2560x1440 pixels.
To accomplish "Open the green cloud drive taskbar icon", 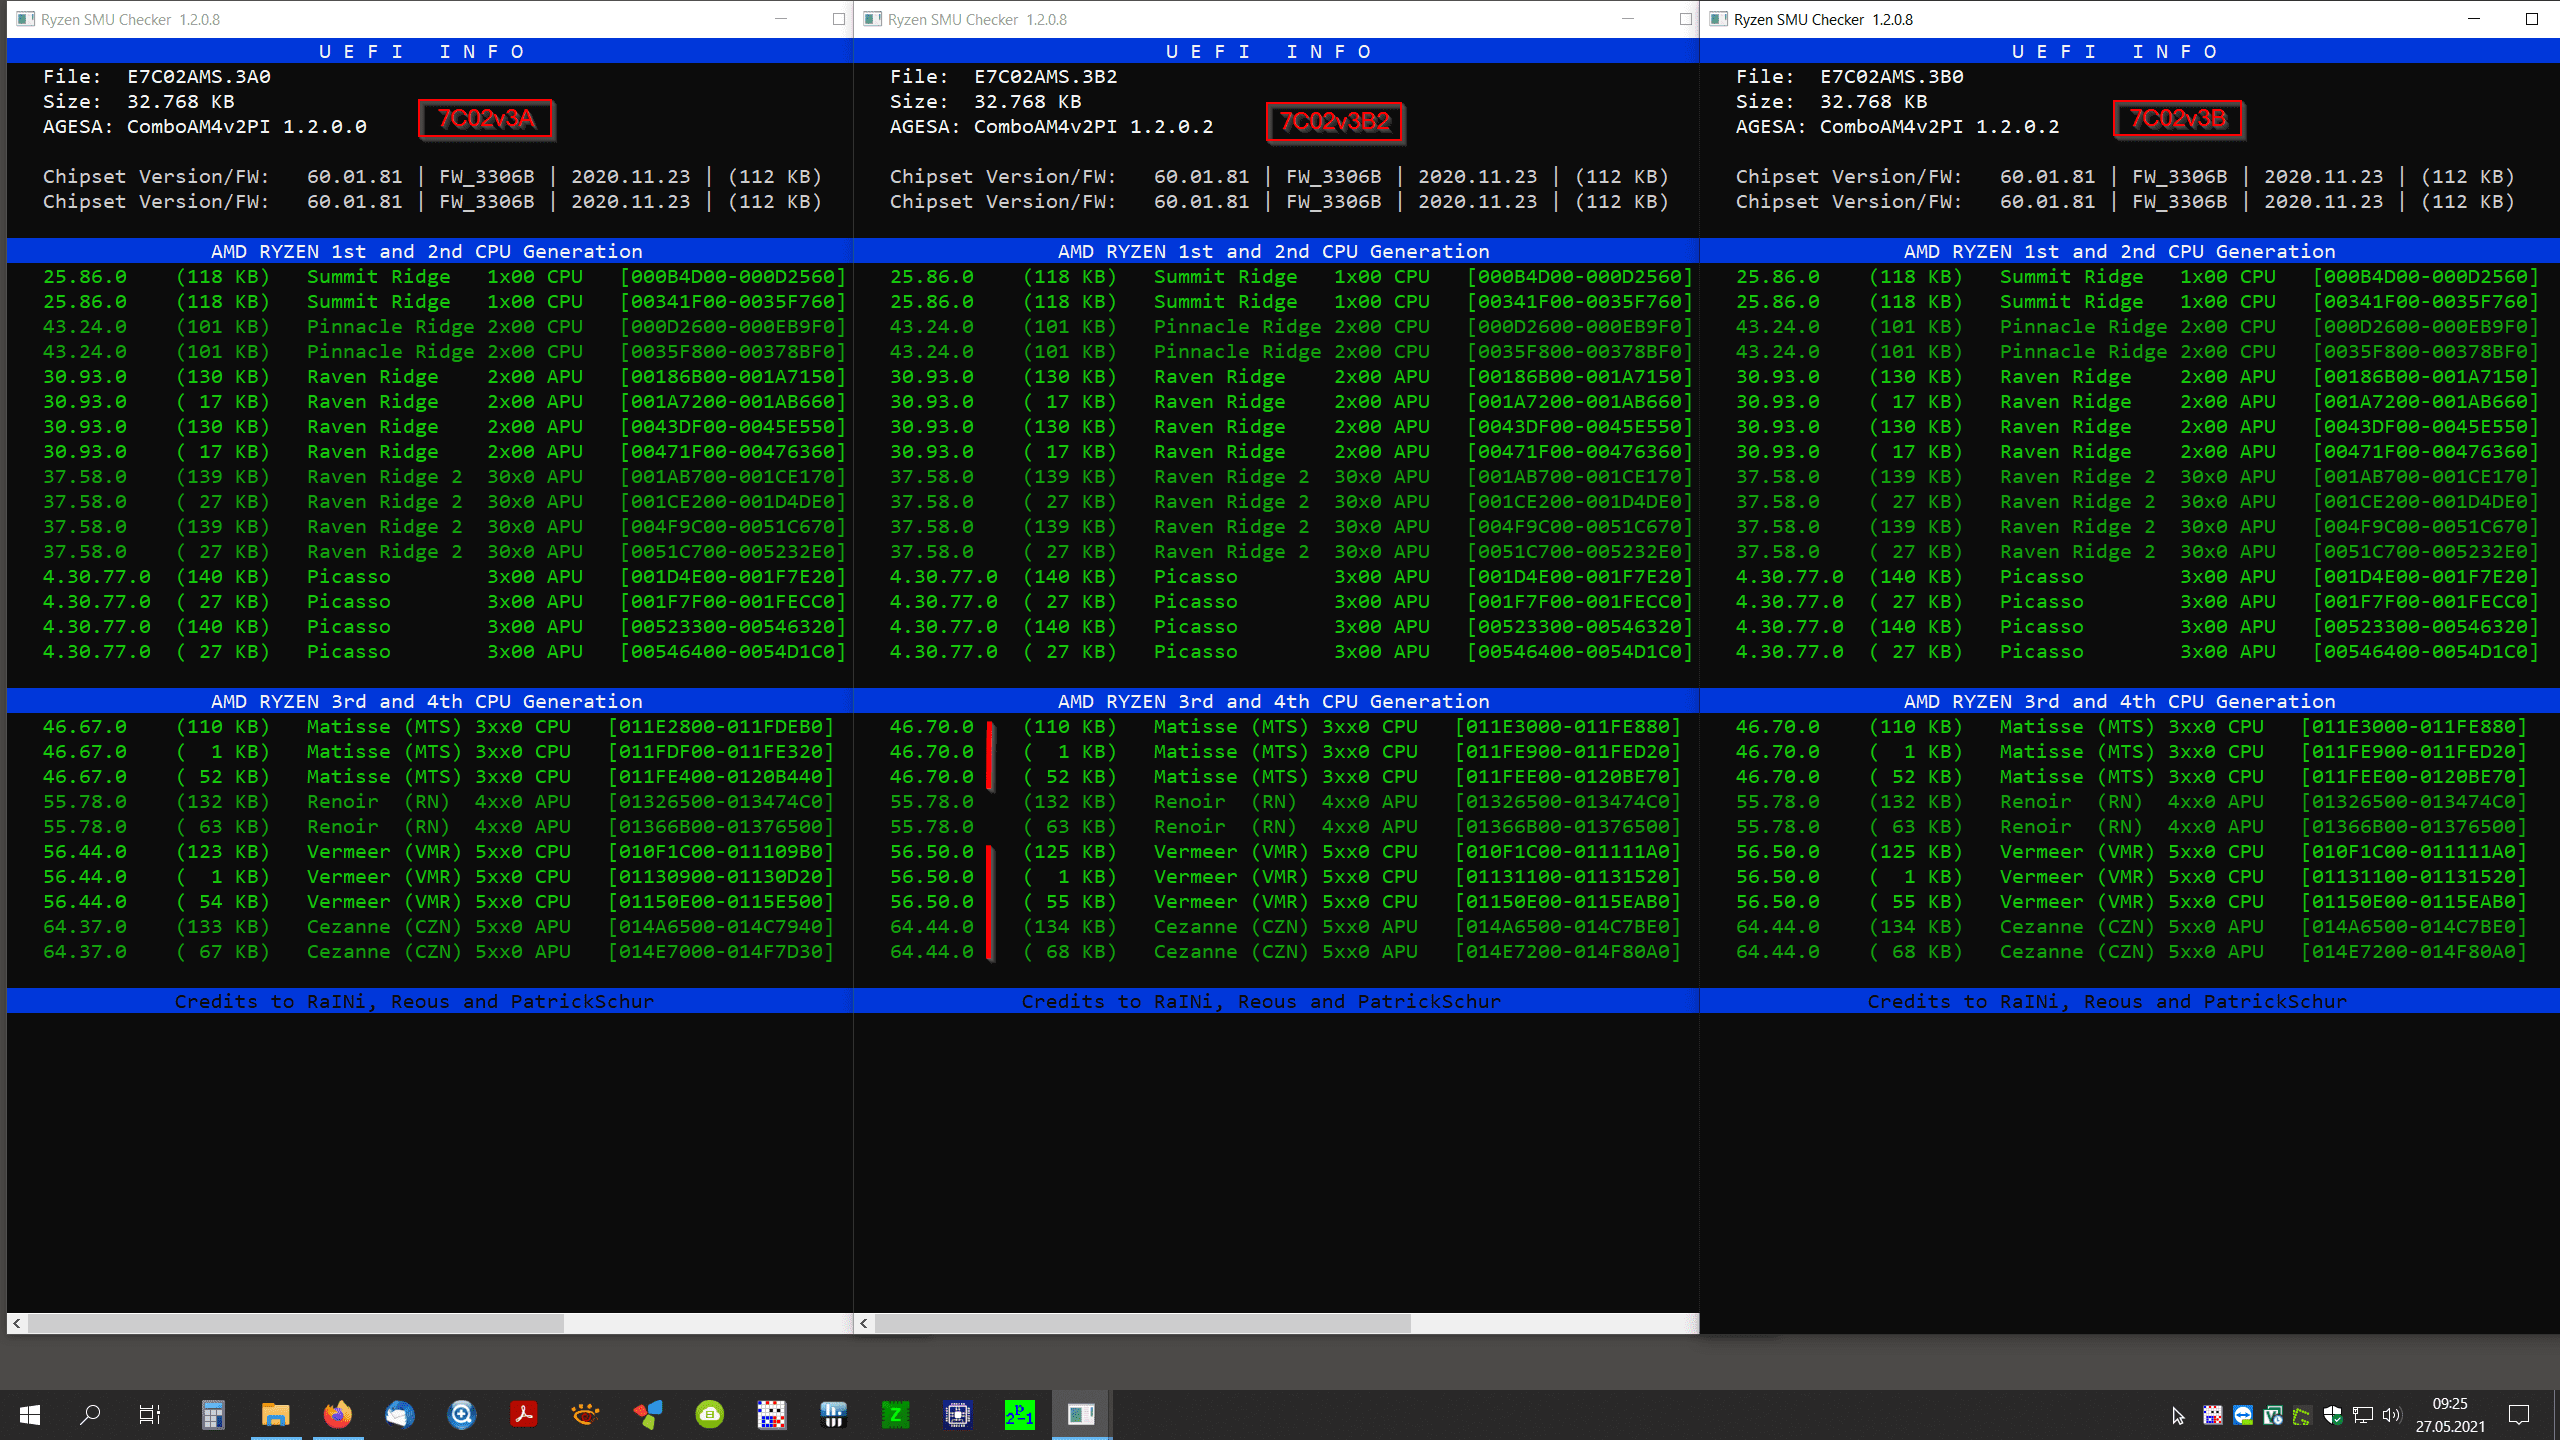I will 710,1414.
